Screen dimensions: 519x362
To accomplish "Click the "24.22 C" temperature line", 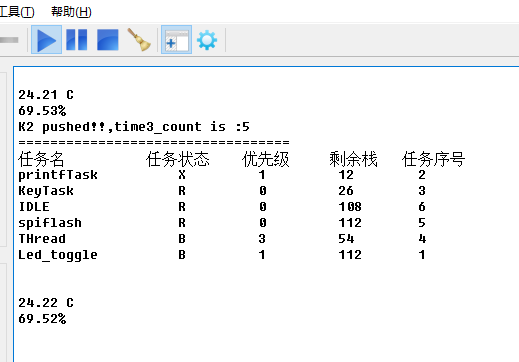I will [46, 303].
